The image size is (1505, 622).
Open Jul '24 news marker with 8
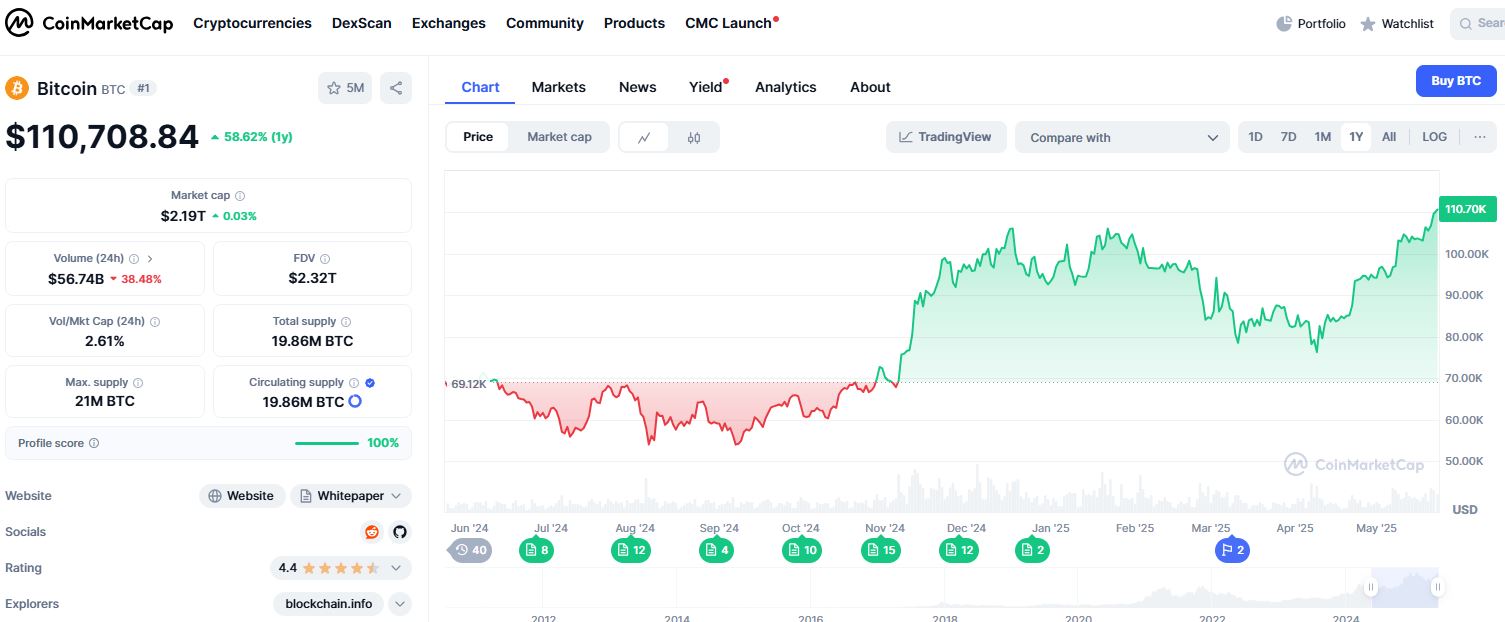point(536,550)
